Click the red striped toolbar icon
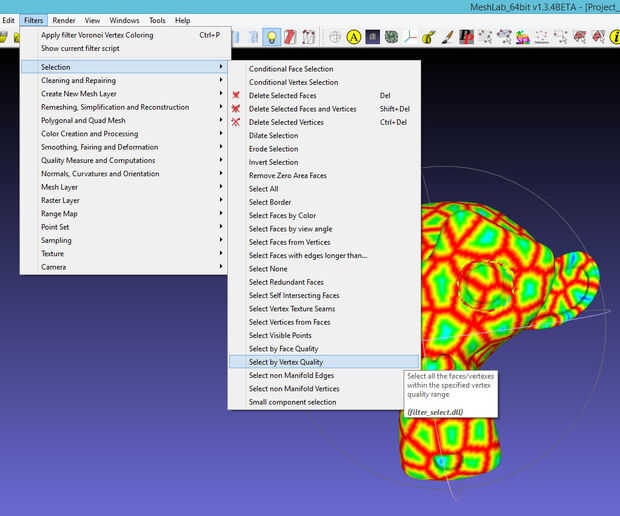This screenshot has height=516, width=620. pyautogui.click(x=290, y=37)
